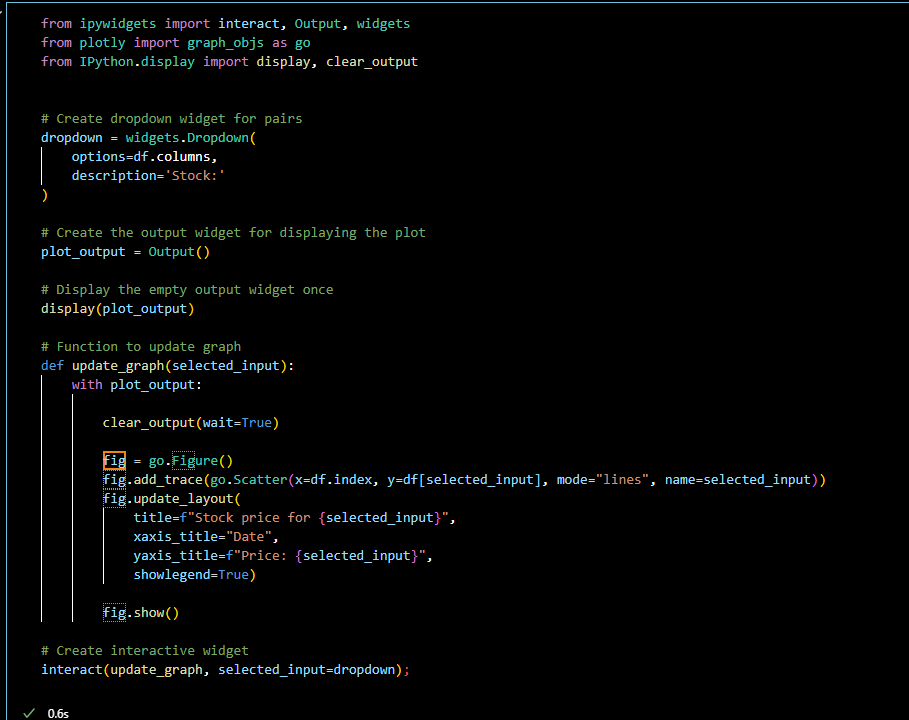The width and height of the screenshot is (909, 720).
Task: Click 'go.Scatter' in the add_trace line
Action: [249, 480]
